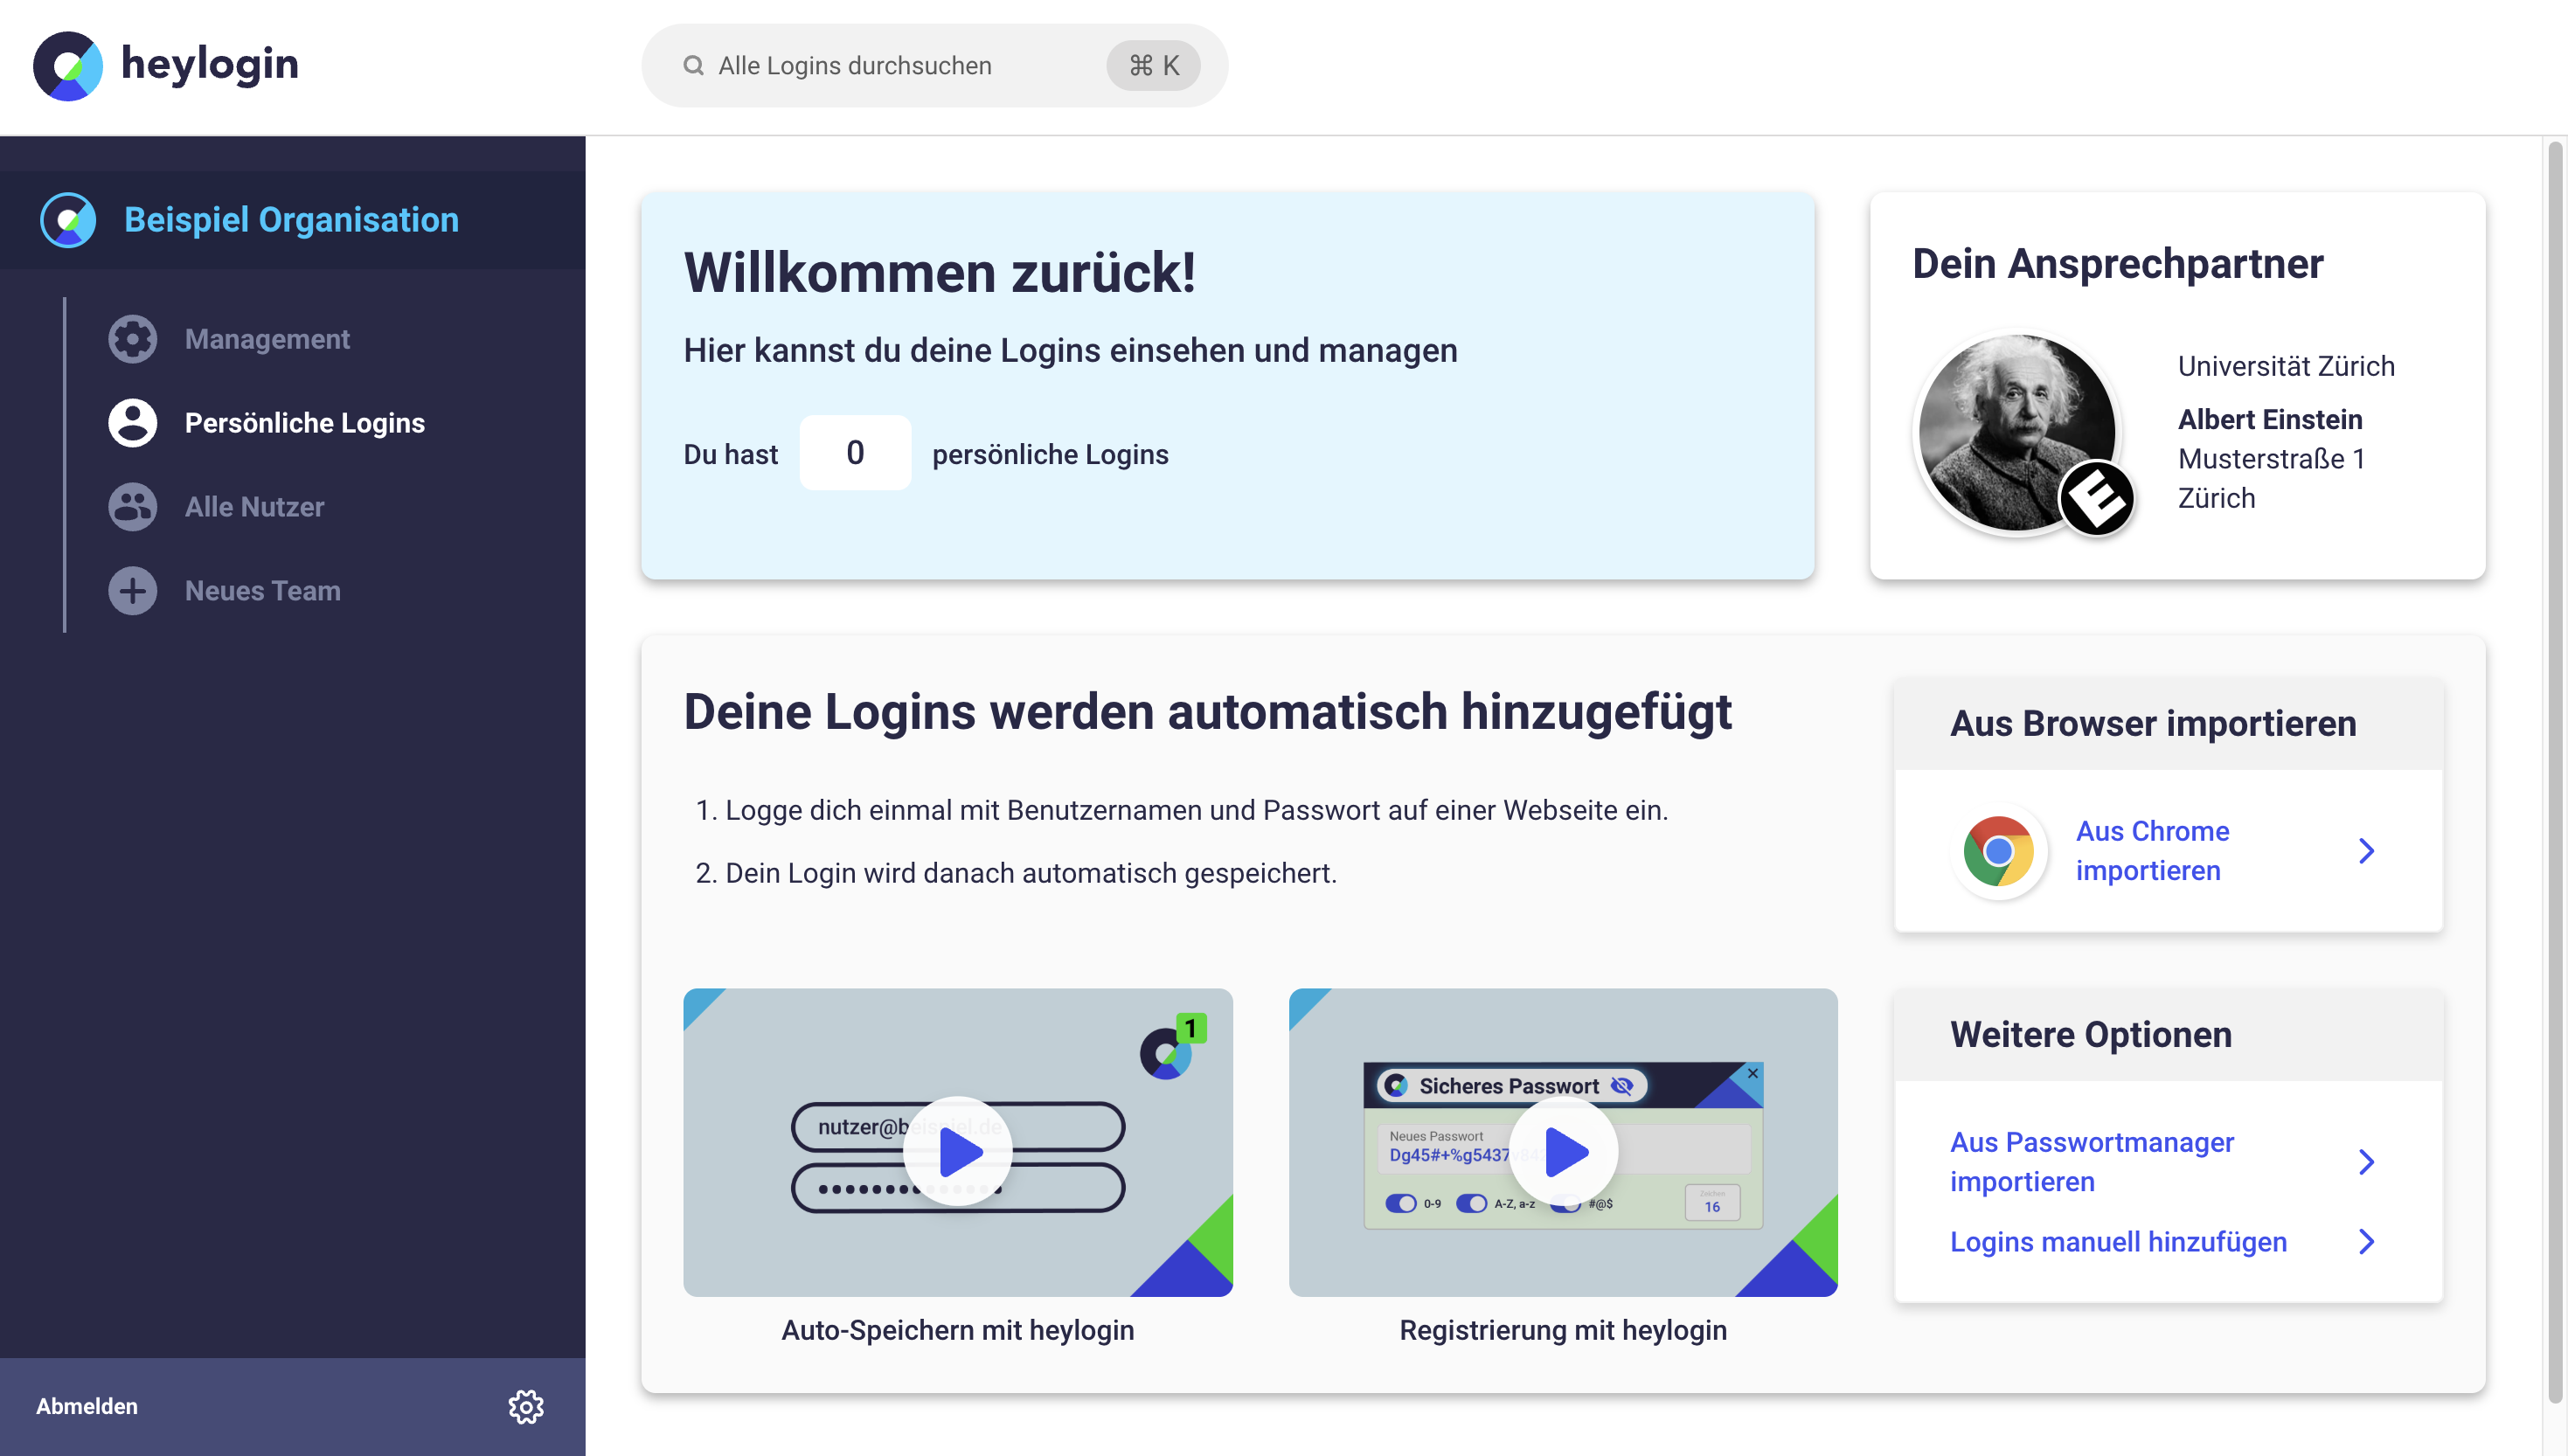The width and height of the screenshot is (2568, 1456).
Task: Click the 0 persönliche Logins counter
Action: tap(855, 453)
